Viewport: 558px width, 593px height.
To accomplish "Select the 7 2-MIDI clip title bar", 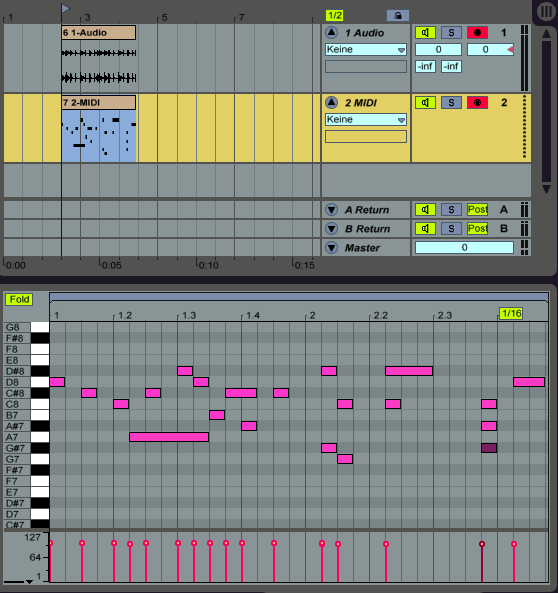I will coord(98,102).
